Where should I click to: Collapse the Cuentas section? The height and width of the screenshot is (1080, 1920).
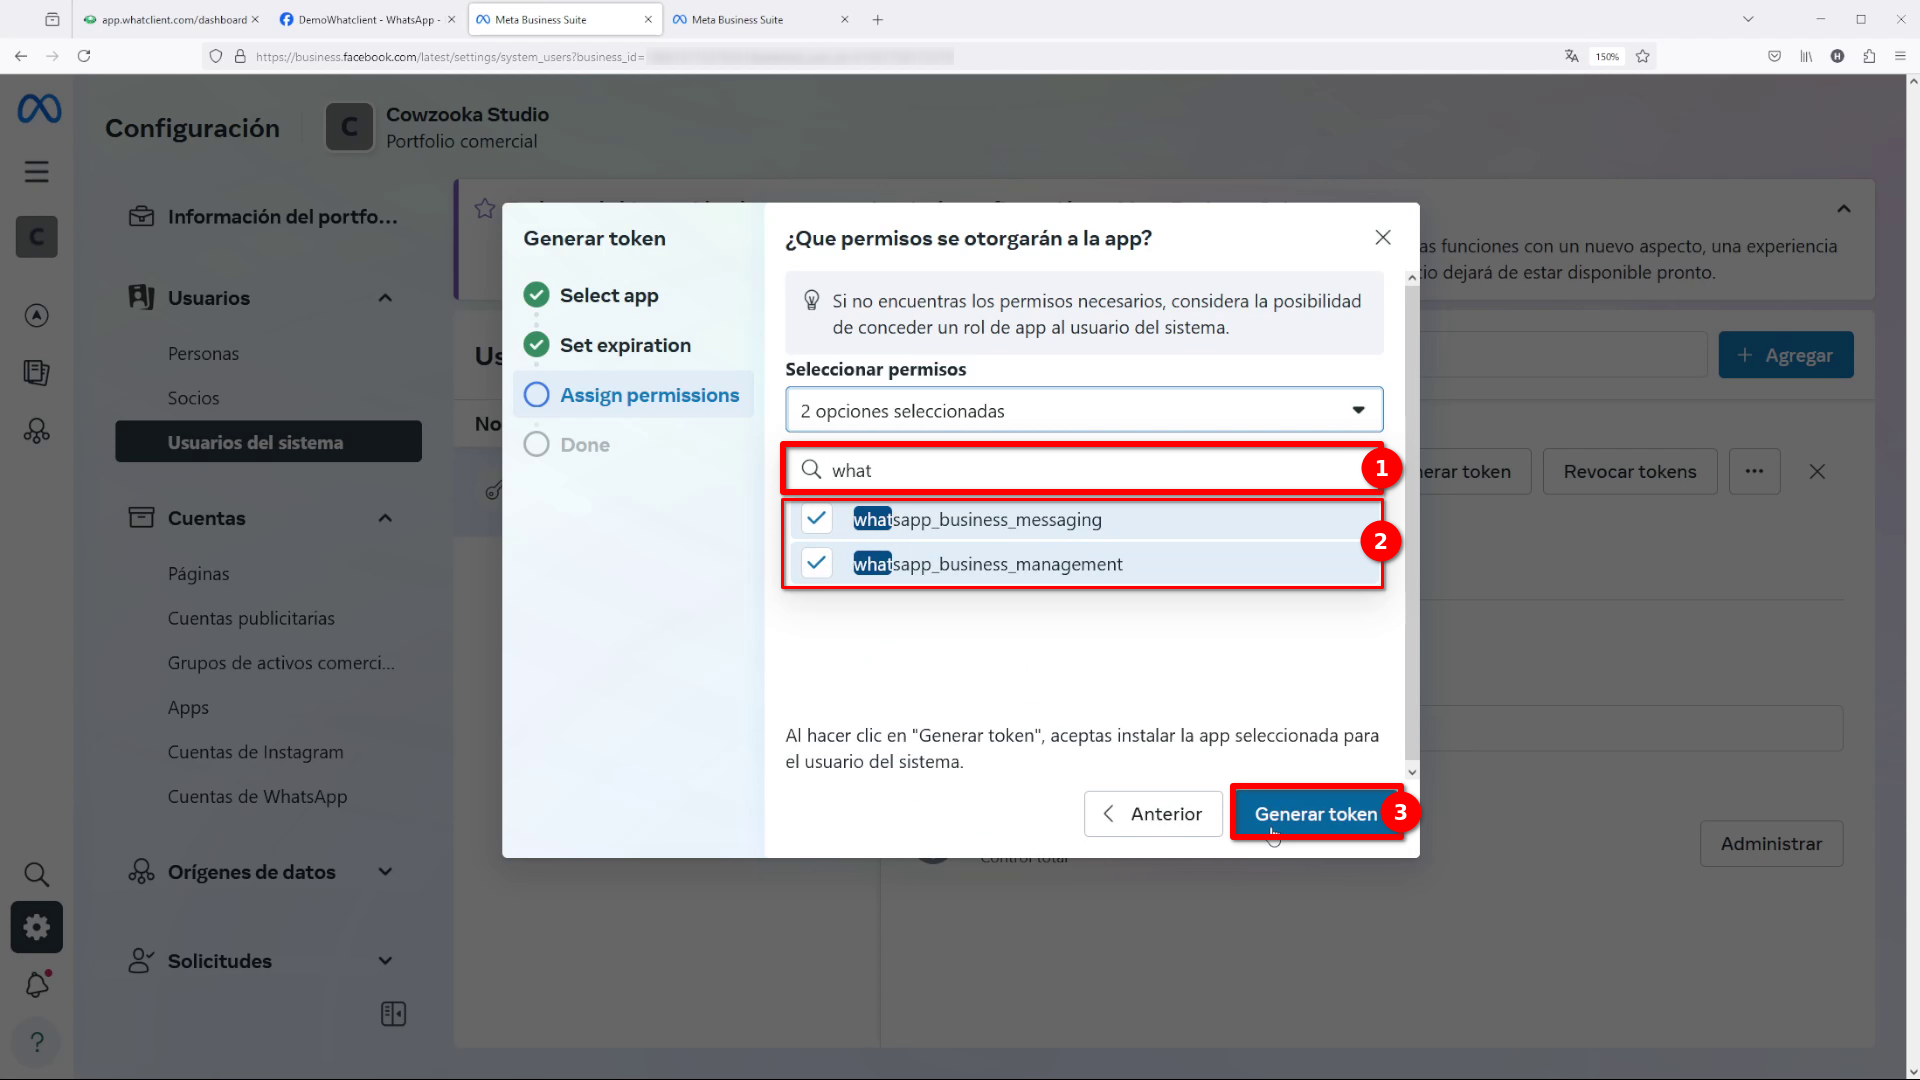pos(385,518)
